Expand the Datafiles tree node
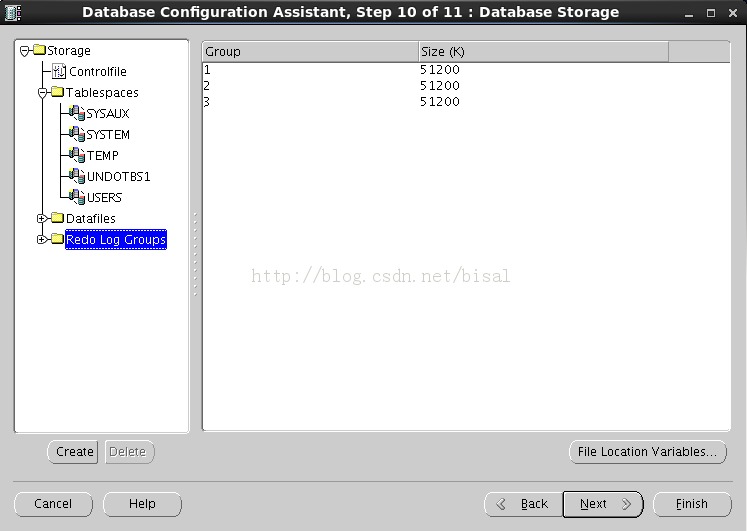 [x=42, y=218]
